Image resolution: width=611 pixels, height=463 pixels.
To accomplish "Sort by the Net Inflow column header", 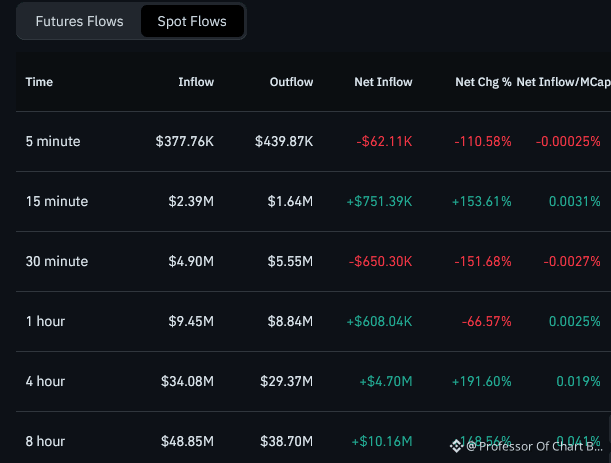I will (383, 82).
